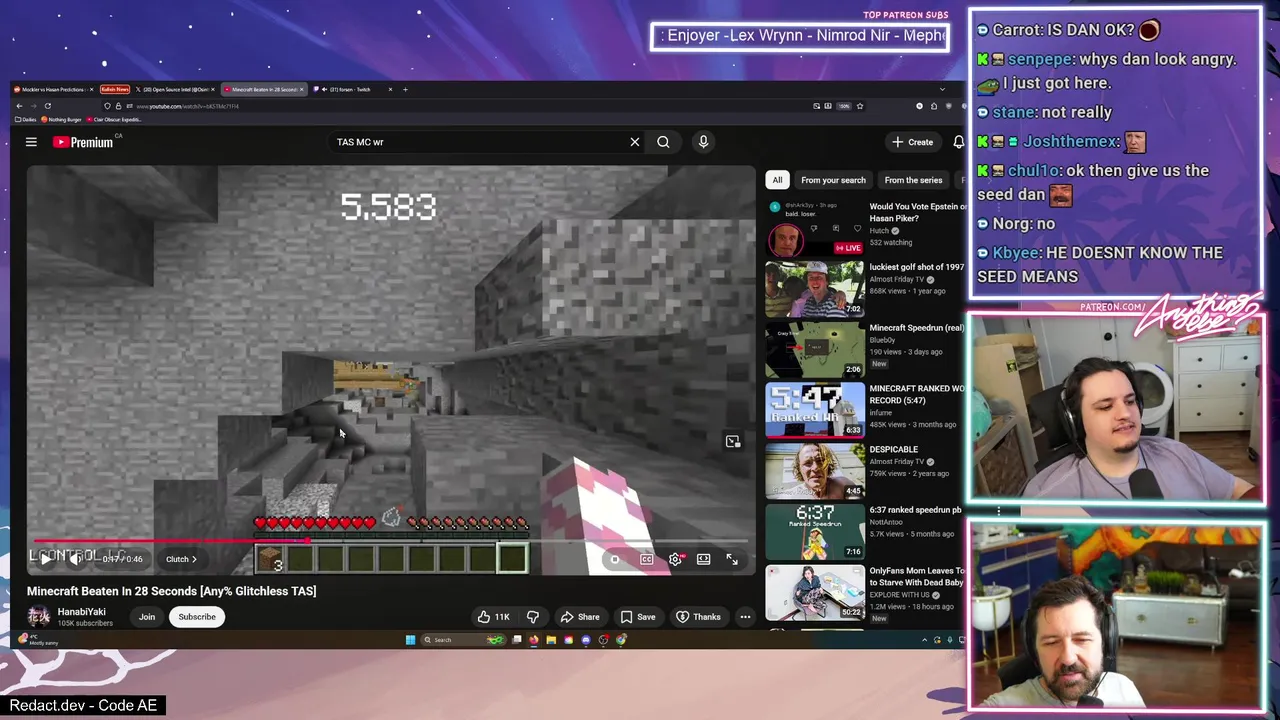Open the YouTube hamburger guide menu
Image resolution: width=1280 pixels, height=720 pixels.
click(x=31, y=142)
